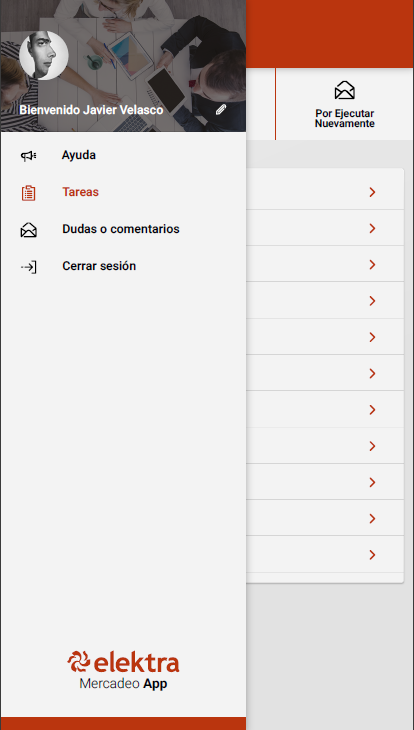Click the pencil edit icon in profile header

pyautogui.click(x=221, y=110)
